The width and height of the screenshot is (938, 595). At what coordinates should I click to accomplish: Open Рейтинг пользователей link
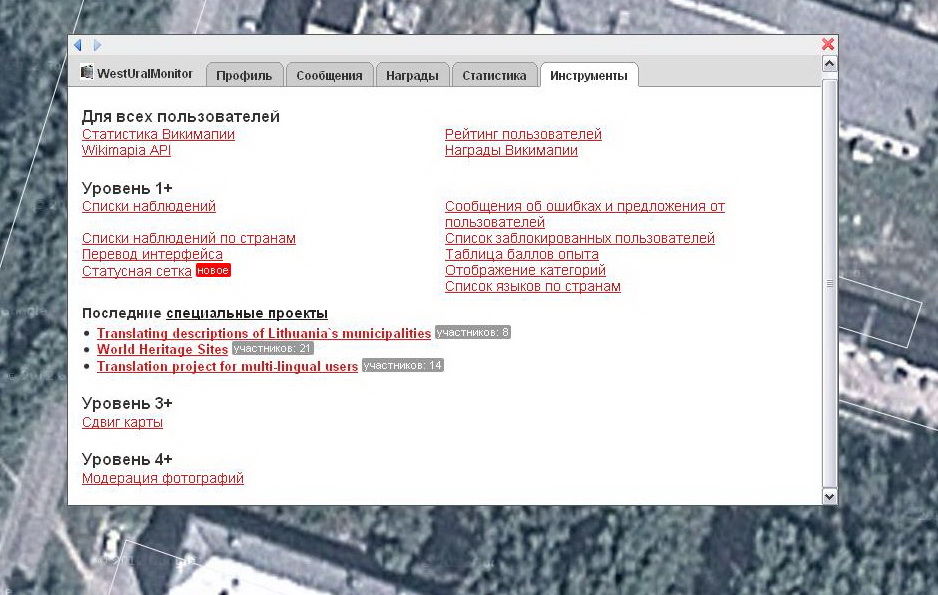523,134
